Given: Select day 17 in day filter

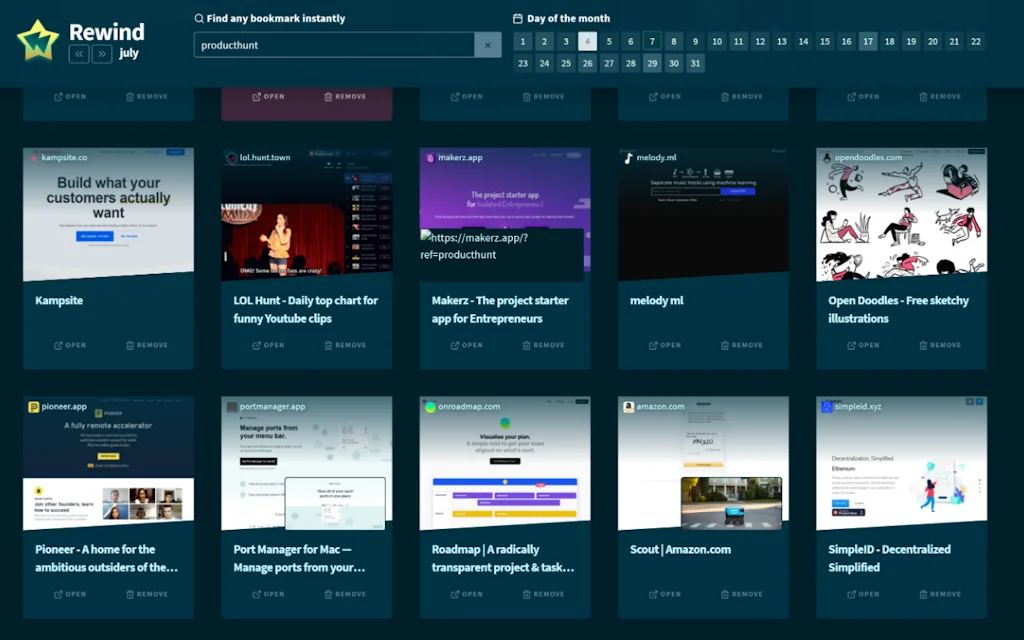Looking at the screenshot, I should click(868, 41).
